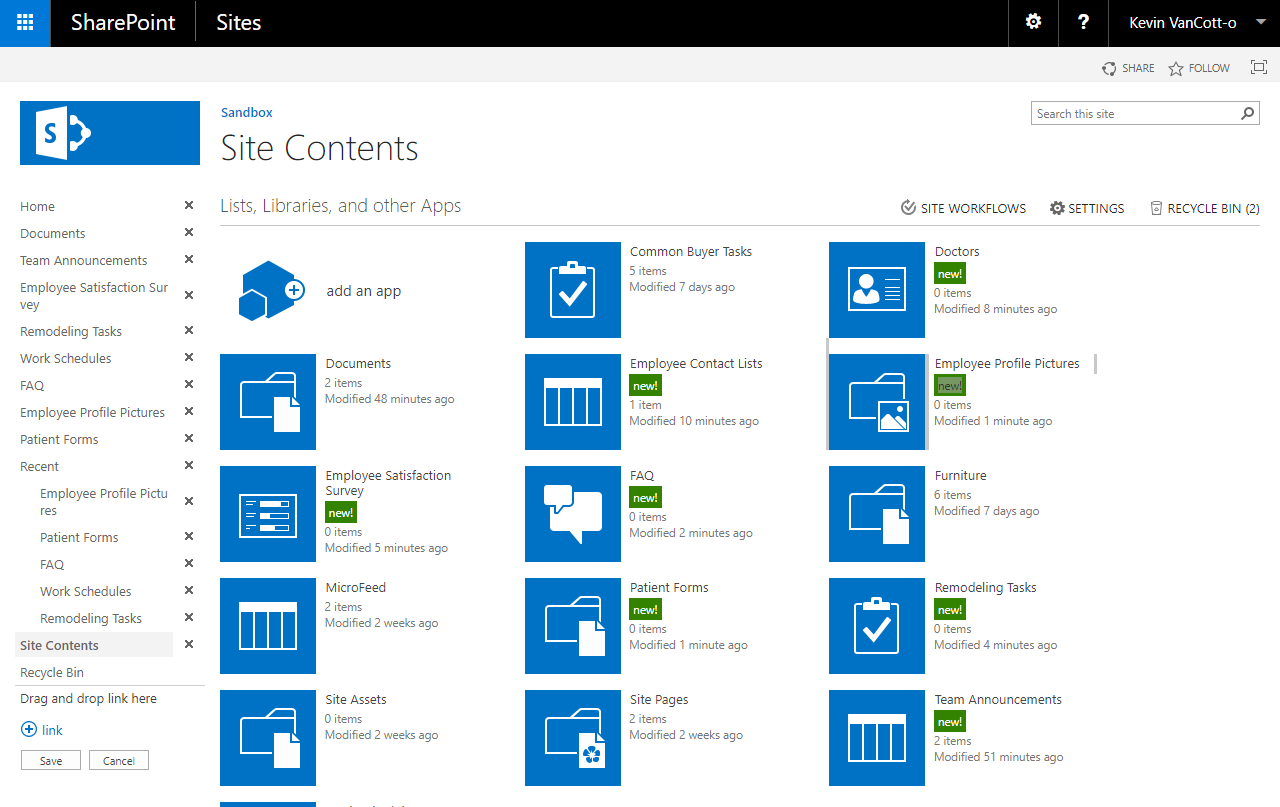1280x807 pixels.
Task: Click FAQ under Recent in navigation
Action: [x=52, y=564]
